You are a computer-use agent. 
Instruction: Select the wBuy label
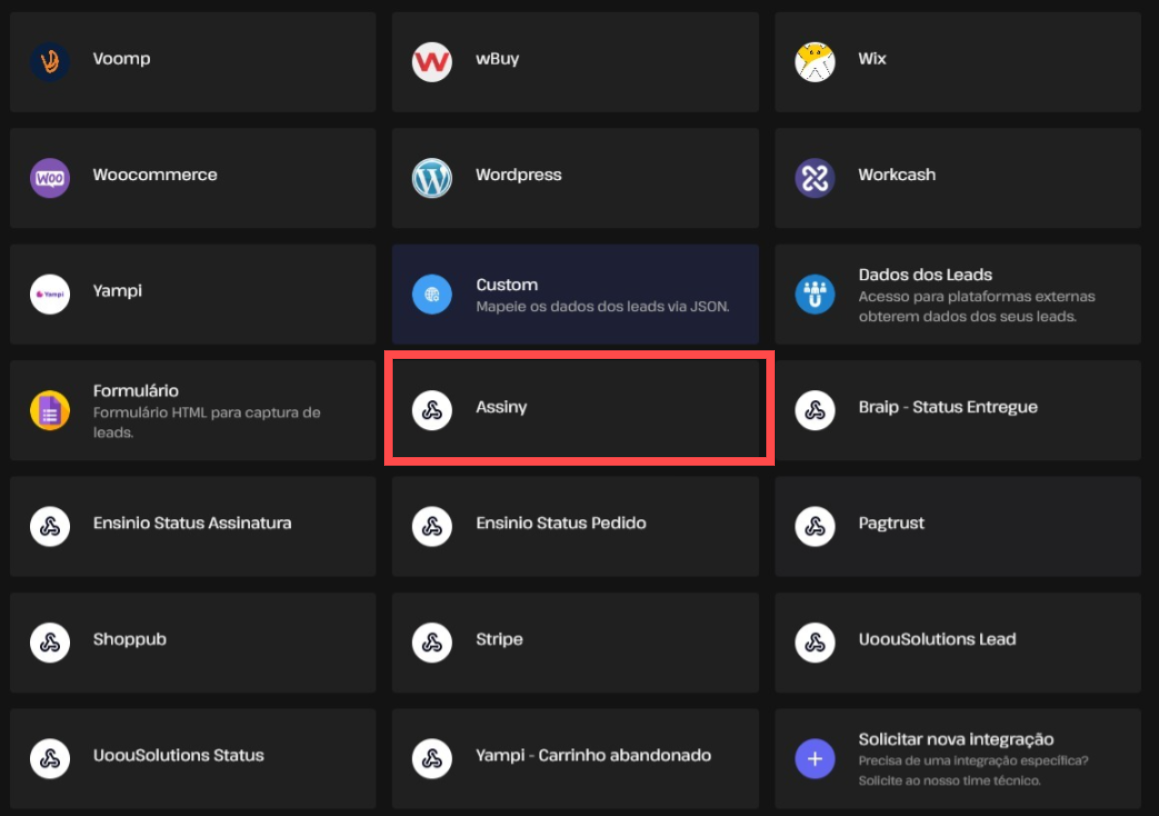click(x=497, y=58)
